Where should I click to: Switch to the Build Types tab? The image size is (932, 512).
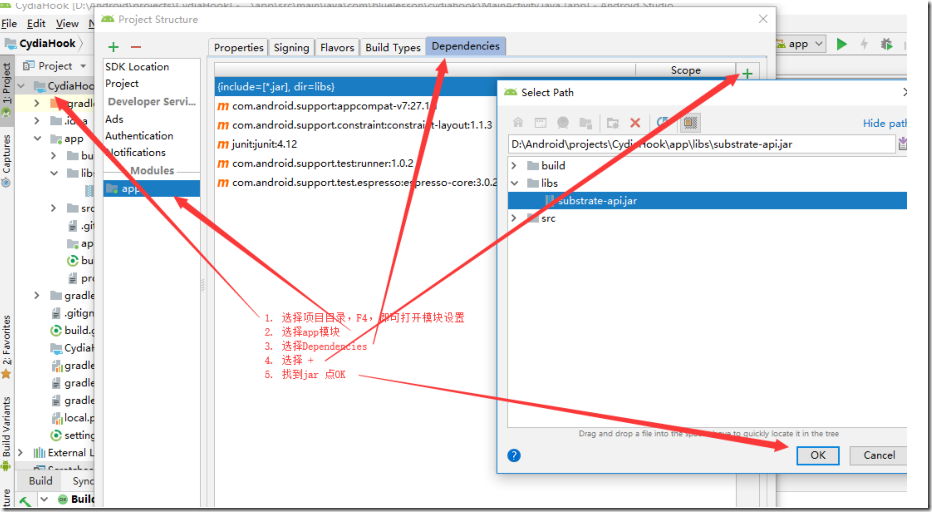pyautogui.click(x=393, y=48)
